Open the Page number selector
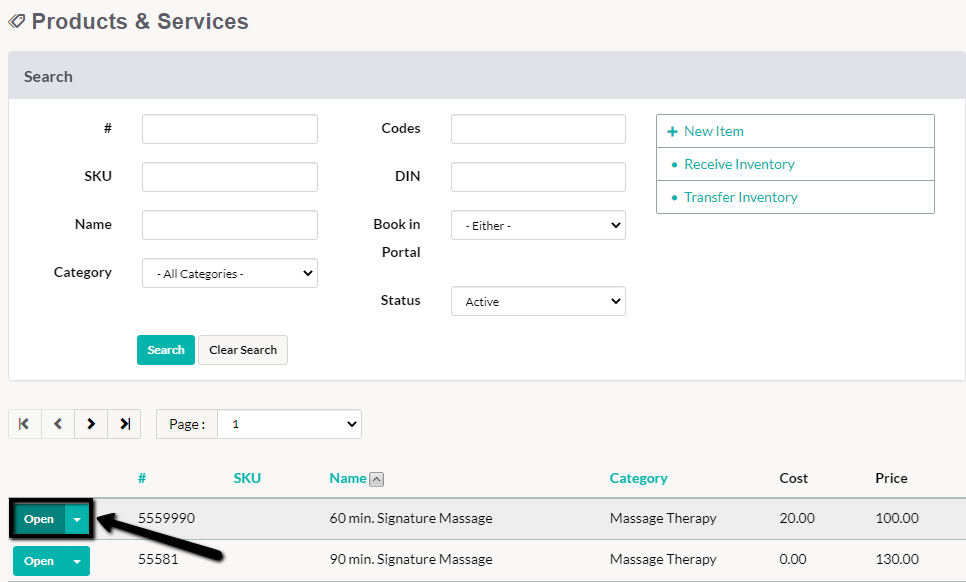 click(289, 423)
